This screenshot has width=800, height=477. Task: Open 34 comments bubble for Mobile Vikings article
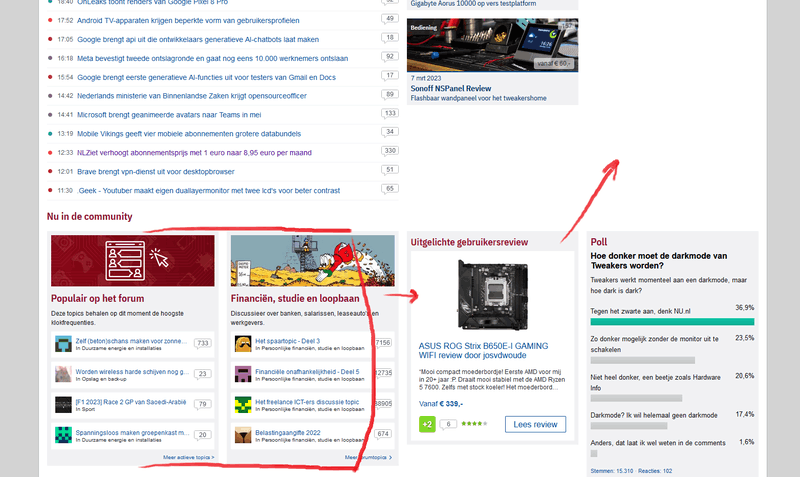[x=390, y=133]
